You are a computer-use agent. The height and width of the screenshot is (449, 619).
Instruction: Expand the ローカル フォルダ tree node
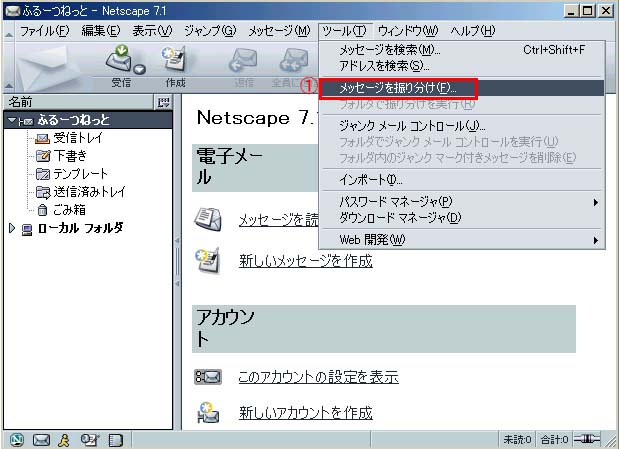(11, 228)
